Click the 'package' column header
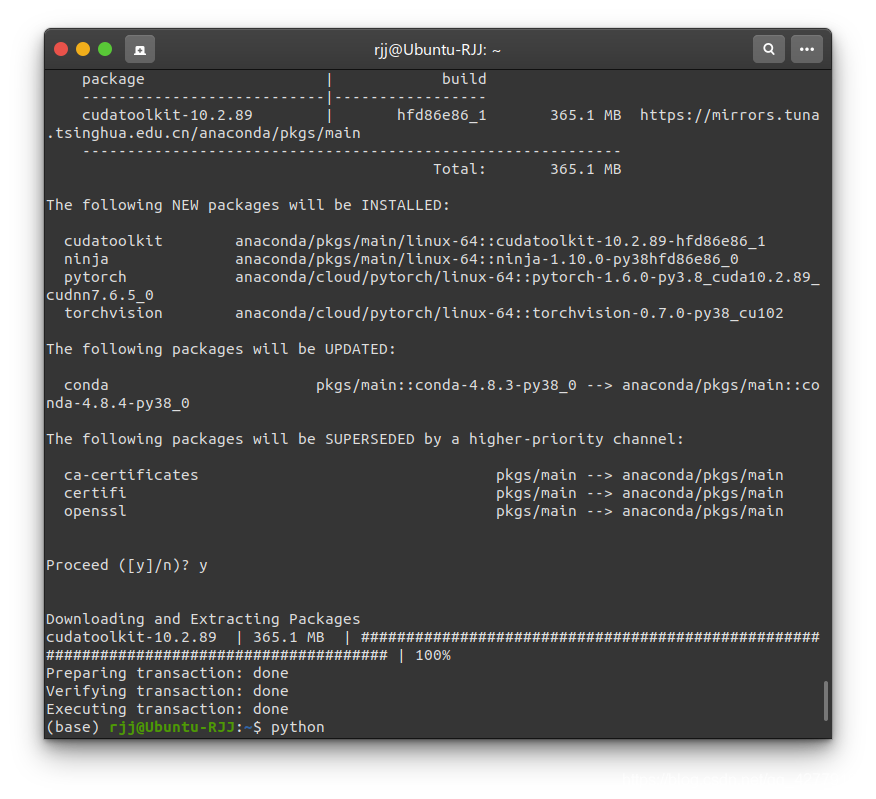876x799 pixels. click(113, 79)
